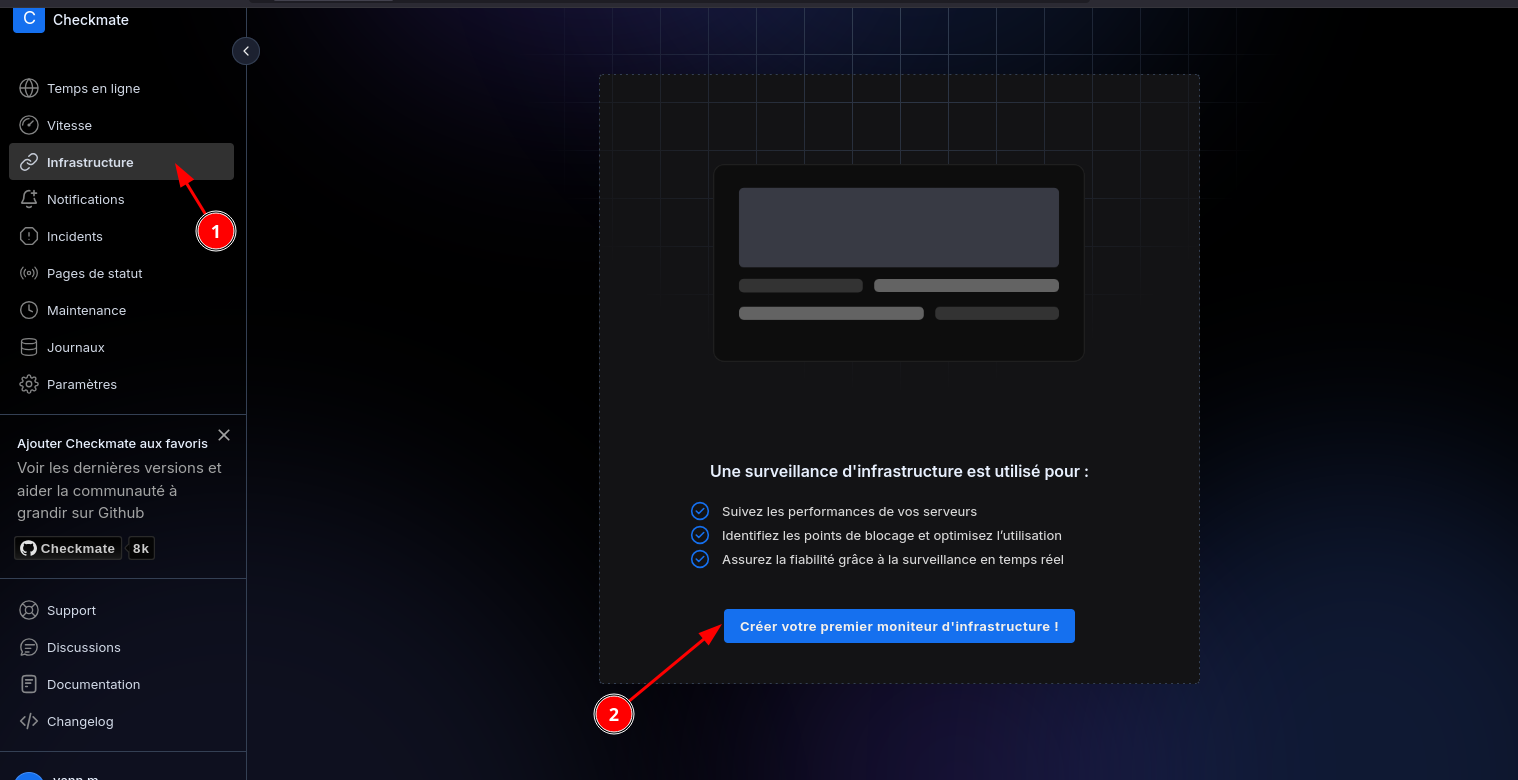Click the Maintenance clock icon
The image size is (1518, 780).
tap(29, 310)
